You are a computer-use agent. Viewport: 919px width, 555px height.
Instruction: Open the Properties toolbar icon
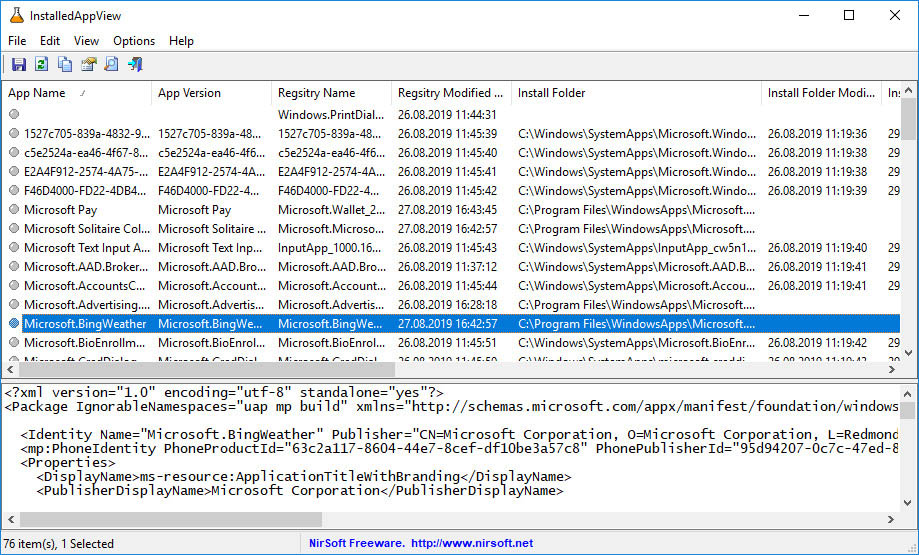(89, 64)
